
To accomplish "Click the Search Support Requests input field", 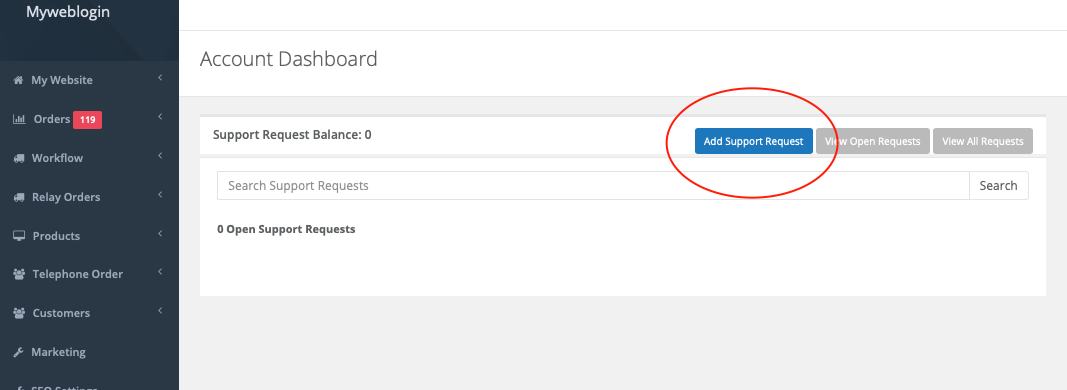I will (593, 185).
